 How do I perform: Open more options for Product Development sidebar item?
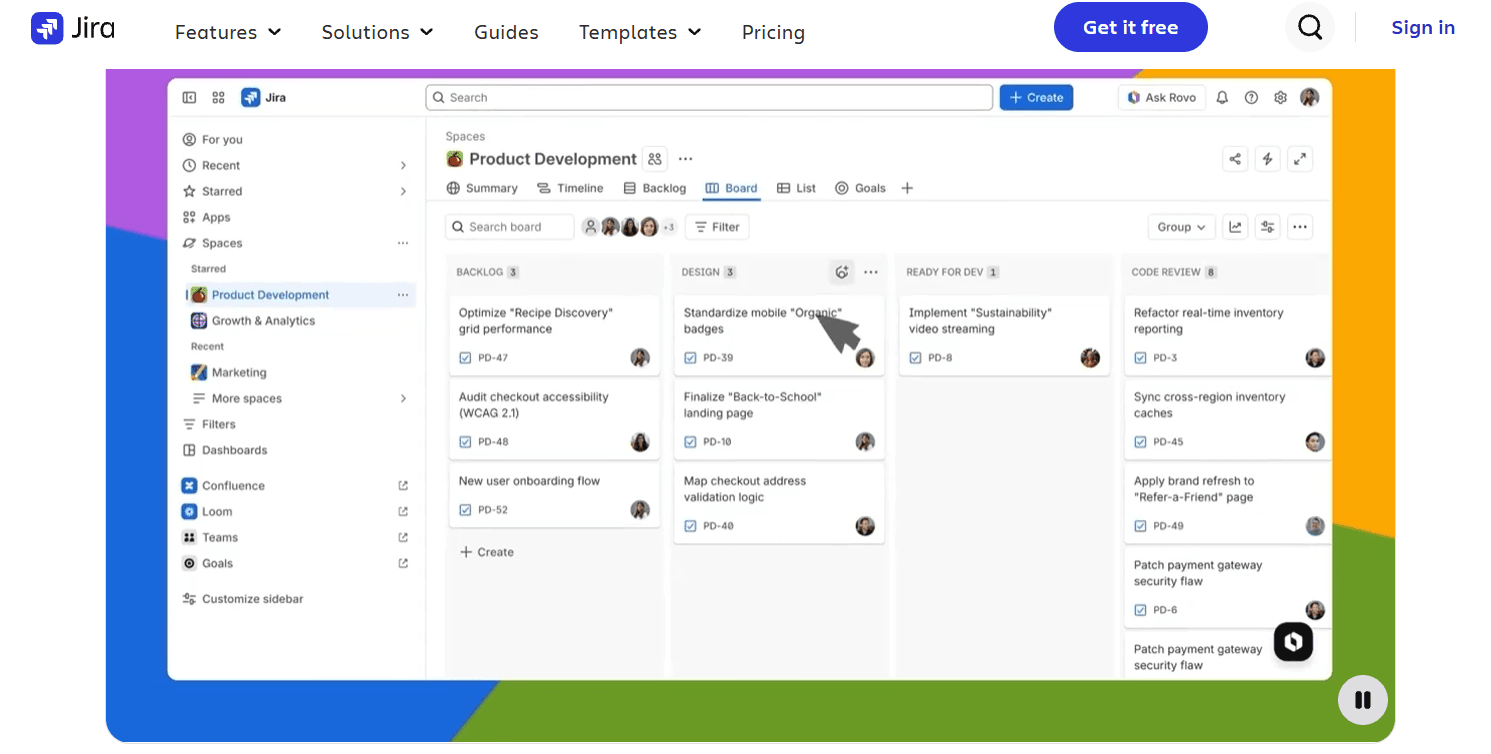pyautogui.click(x=403, y=295)
